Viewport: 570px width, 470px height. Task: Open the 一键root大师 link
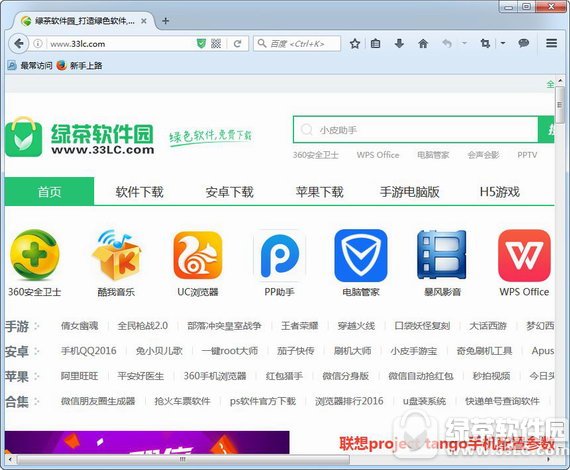[x=230, y=351]
